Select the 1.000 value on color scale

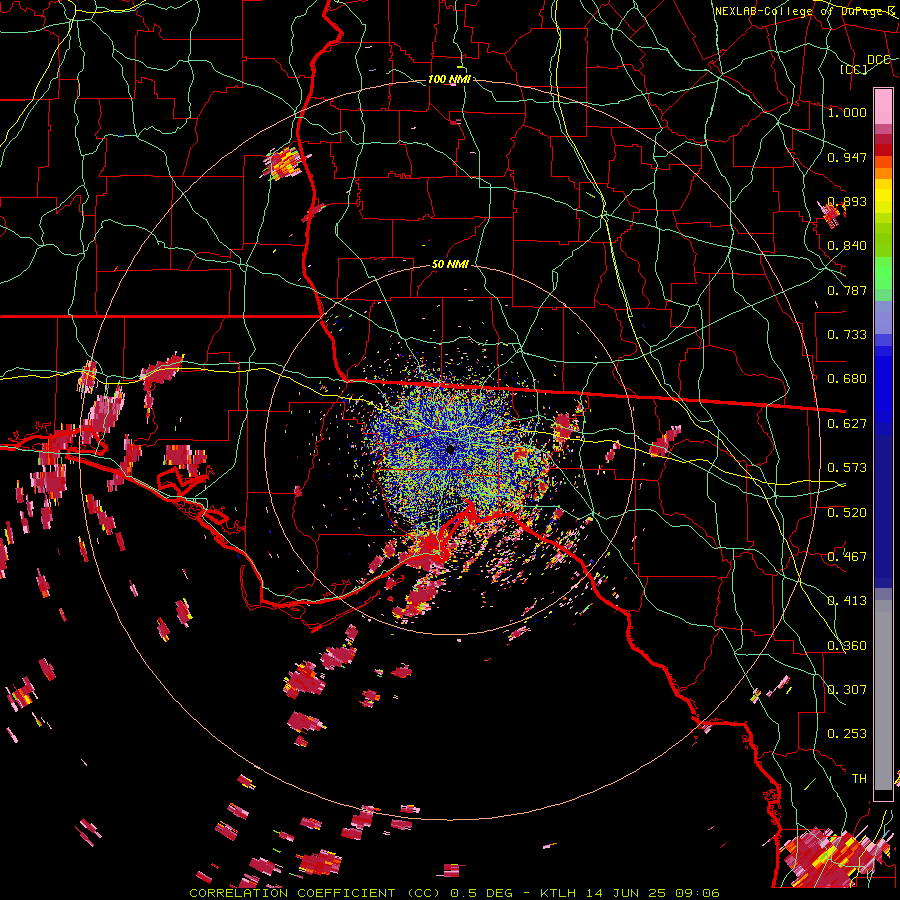click(847, 112)
